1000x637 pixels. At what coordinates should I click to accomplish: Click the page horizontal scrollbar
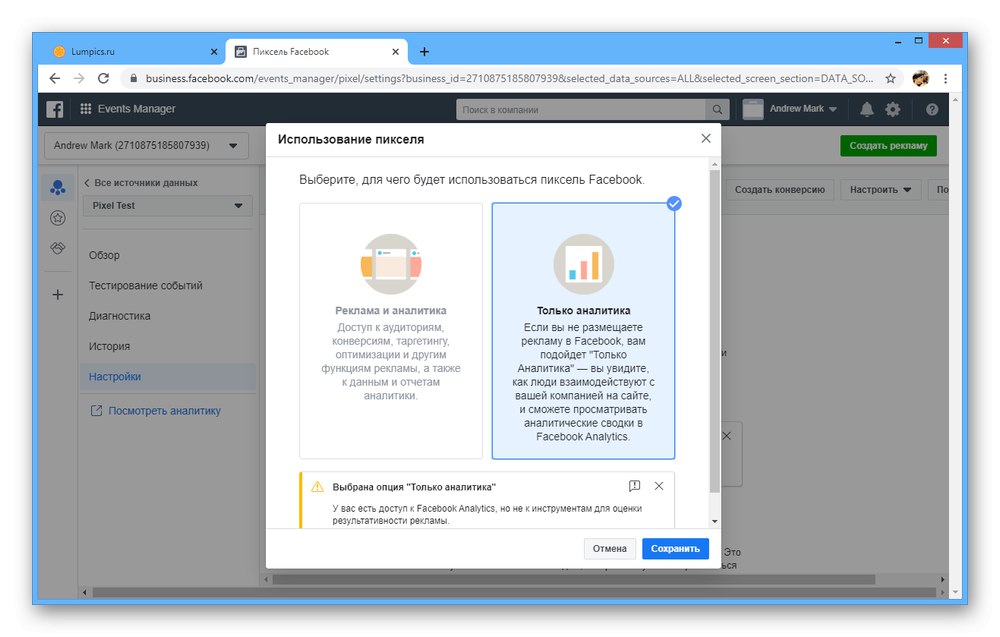(513, 592)
